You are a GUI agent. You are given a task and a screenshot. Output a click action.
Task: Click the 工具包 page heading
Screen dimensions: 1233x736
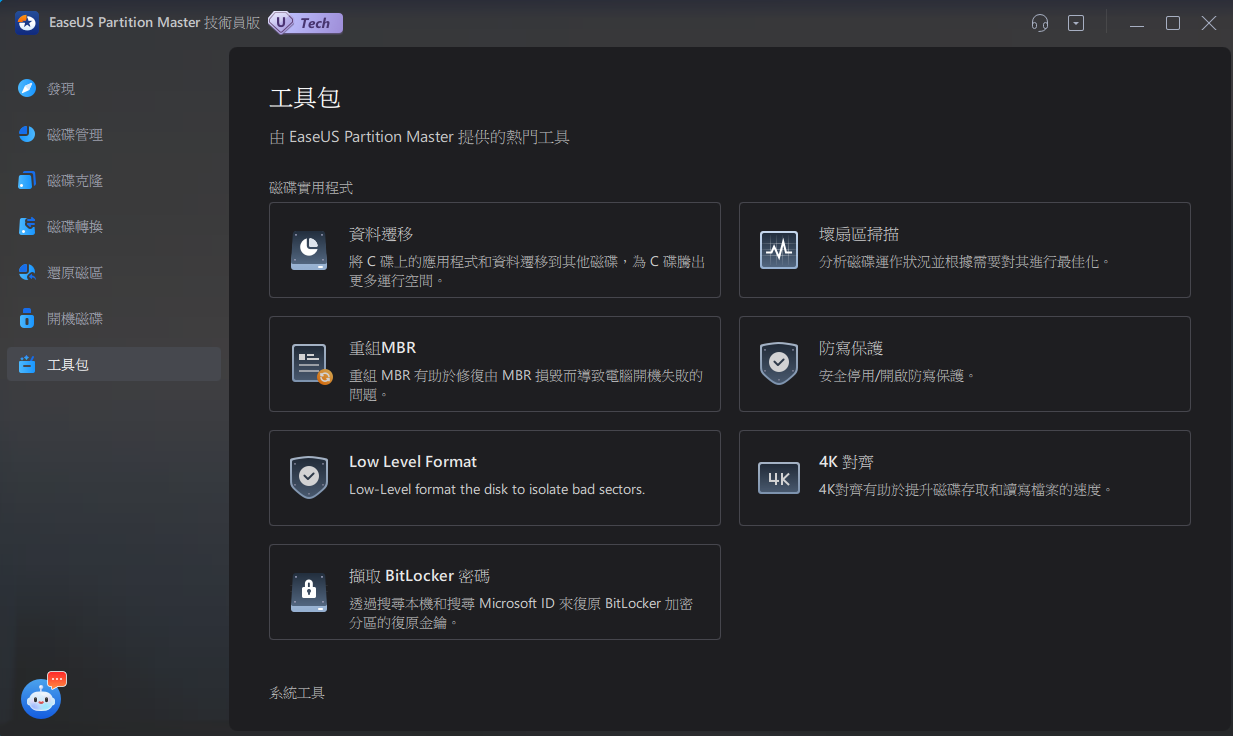tap(305, 98)
